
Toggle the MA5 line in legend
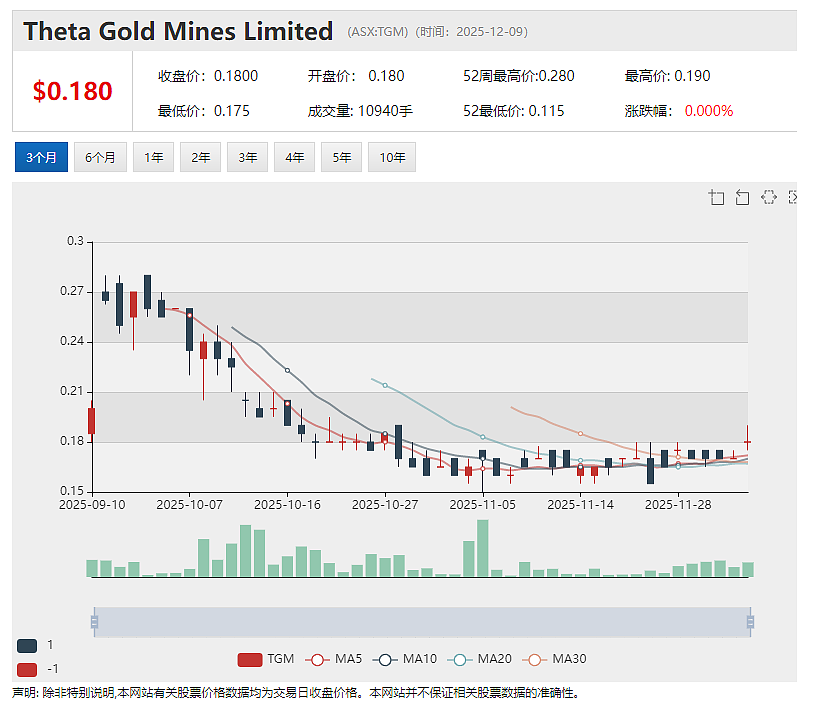point(333,660)
